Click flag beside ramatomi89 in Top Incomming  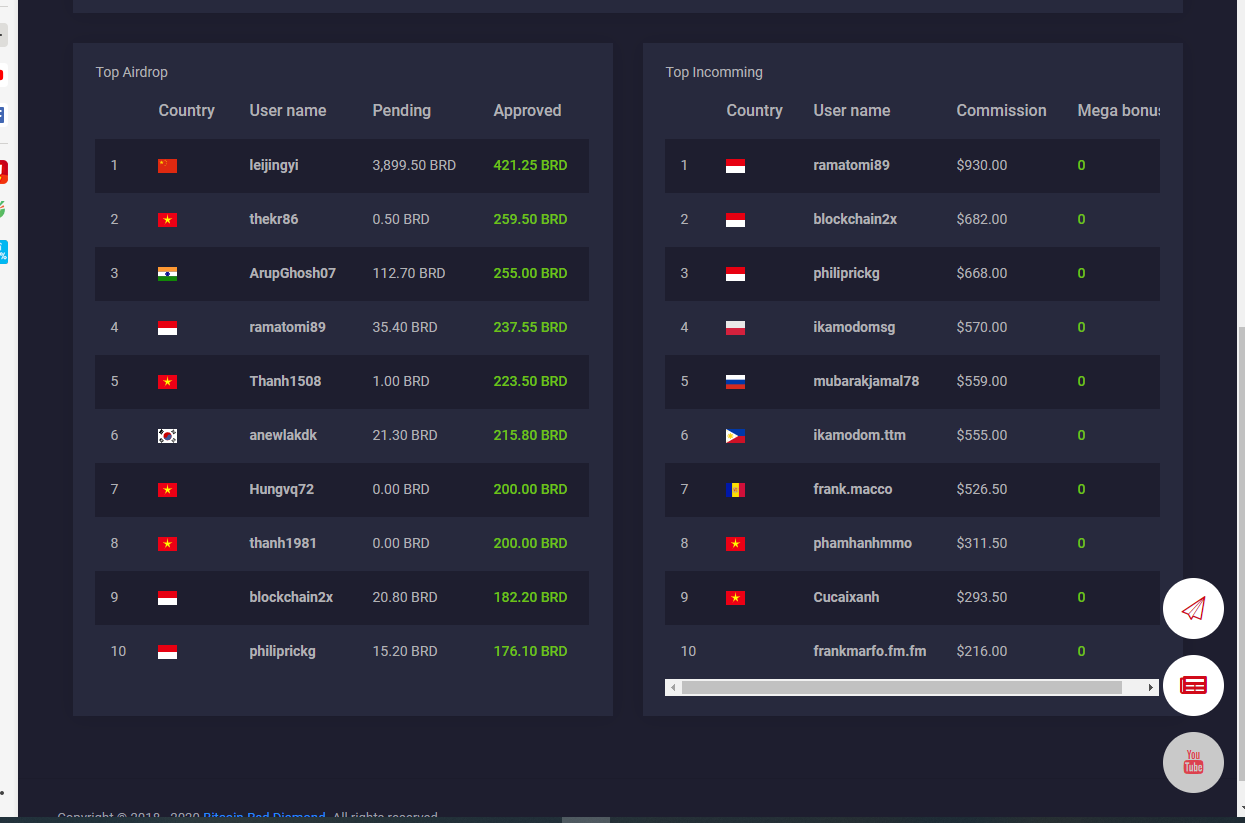735,166
